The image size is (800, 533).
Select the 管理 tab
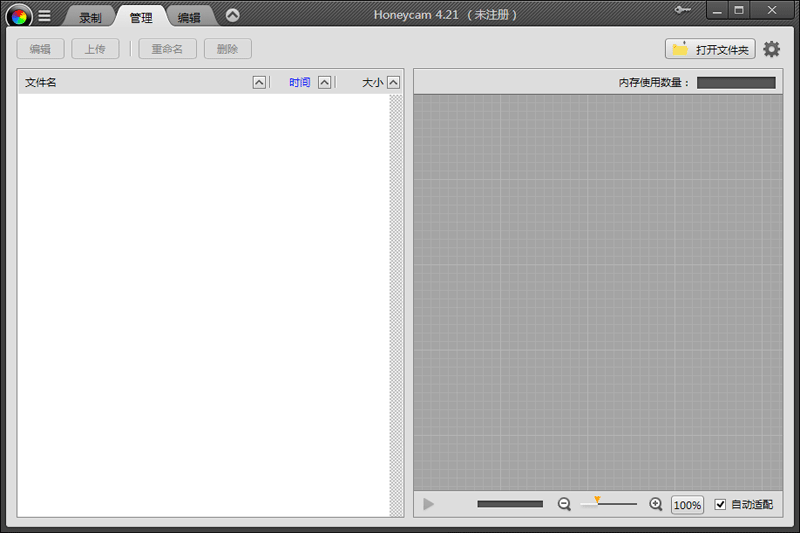point(141,17)
